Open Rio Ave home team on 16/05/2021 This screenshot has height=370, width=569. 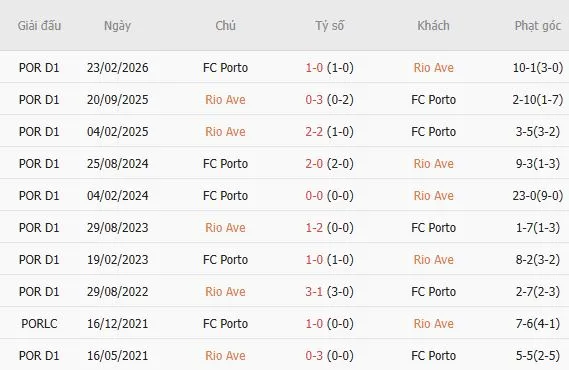(225, 355)
